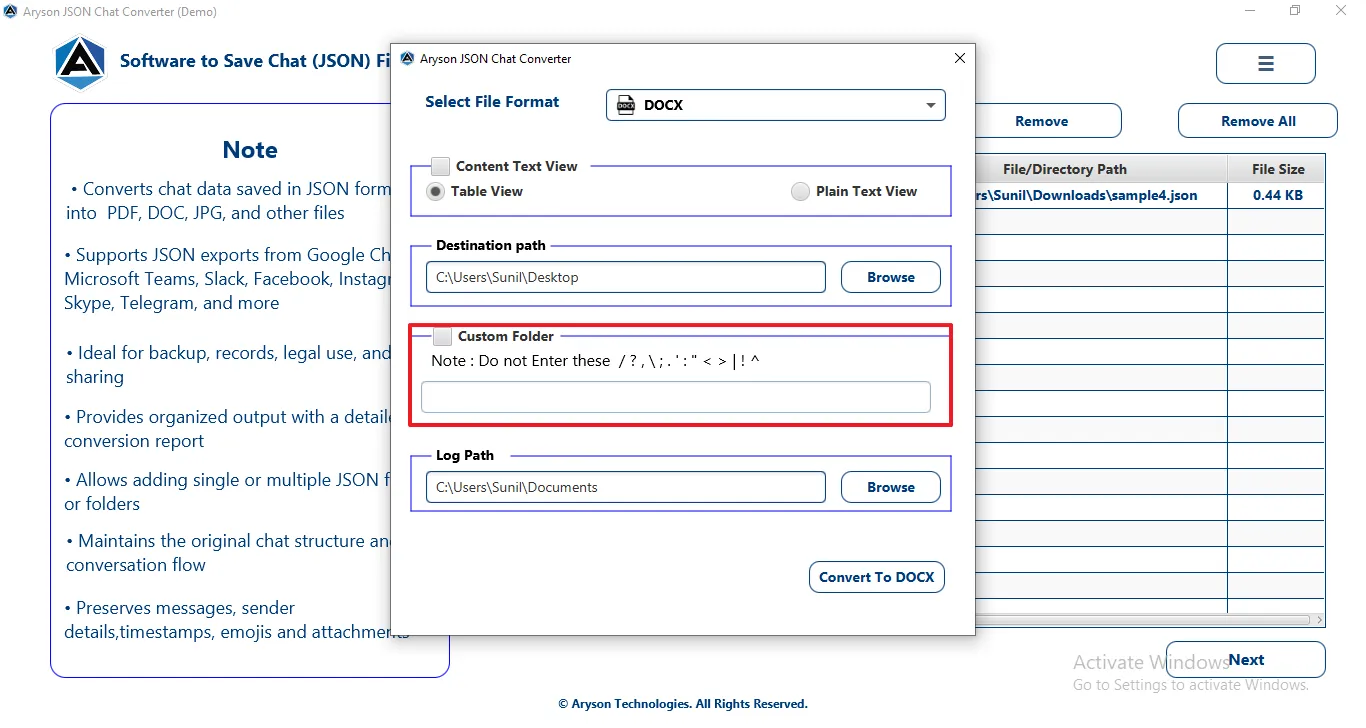This screenshot has height=728, width=1366.
Task: Click the dialog title bar Aryson icon
Action: [407, 59]
